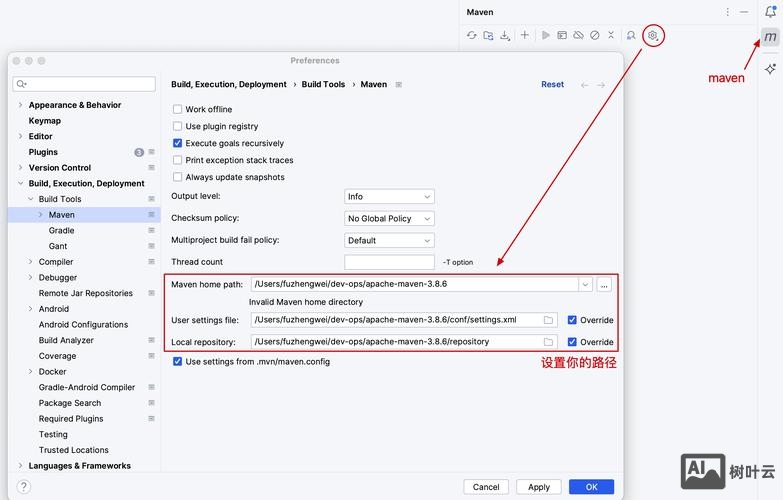Enable the Work offline checkbox
The width and height of the screenshot is (783, 500).
(x=178, y=110)
